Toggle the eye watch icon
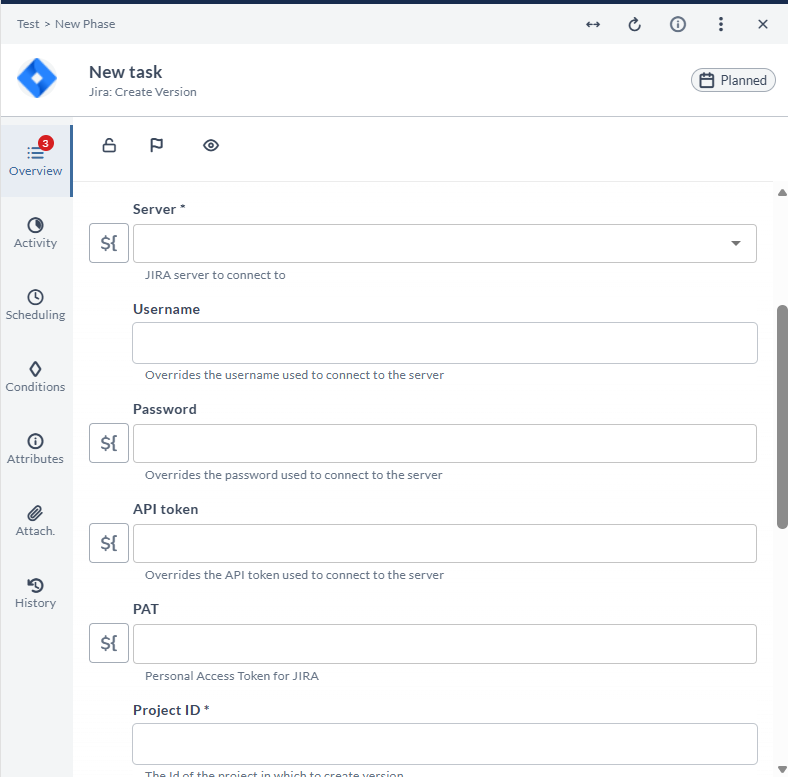The height and width of the screenshot is (777, 788). coord(211,145)
